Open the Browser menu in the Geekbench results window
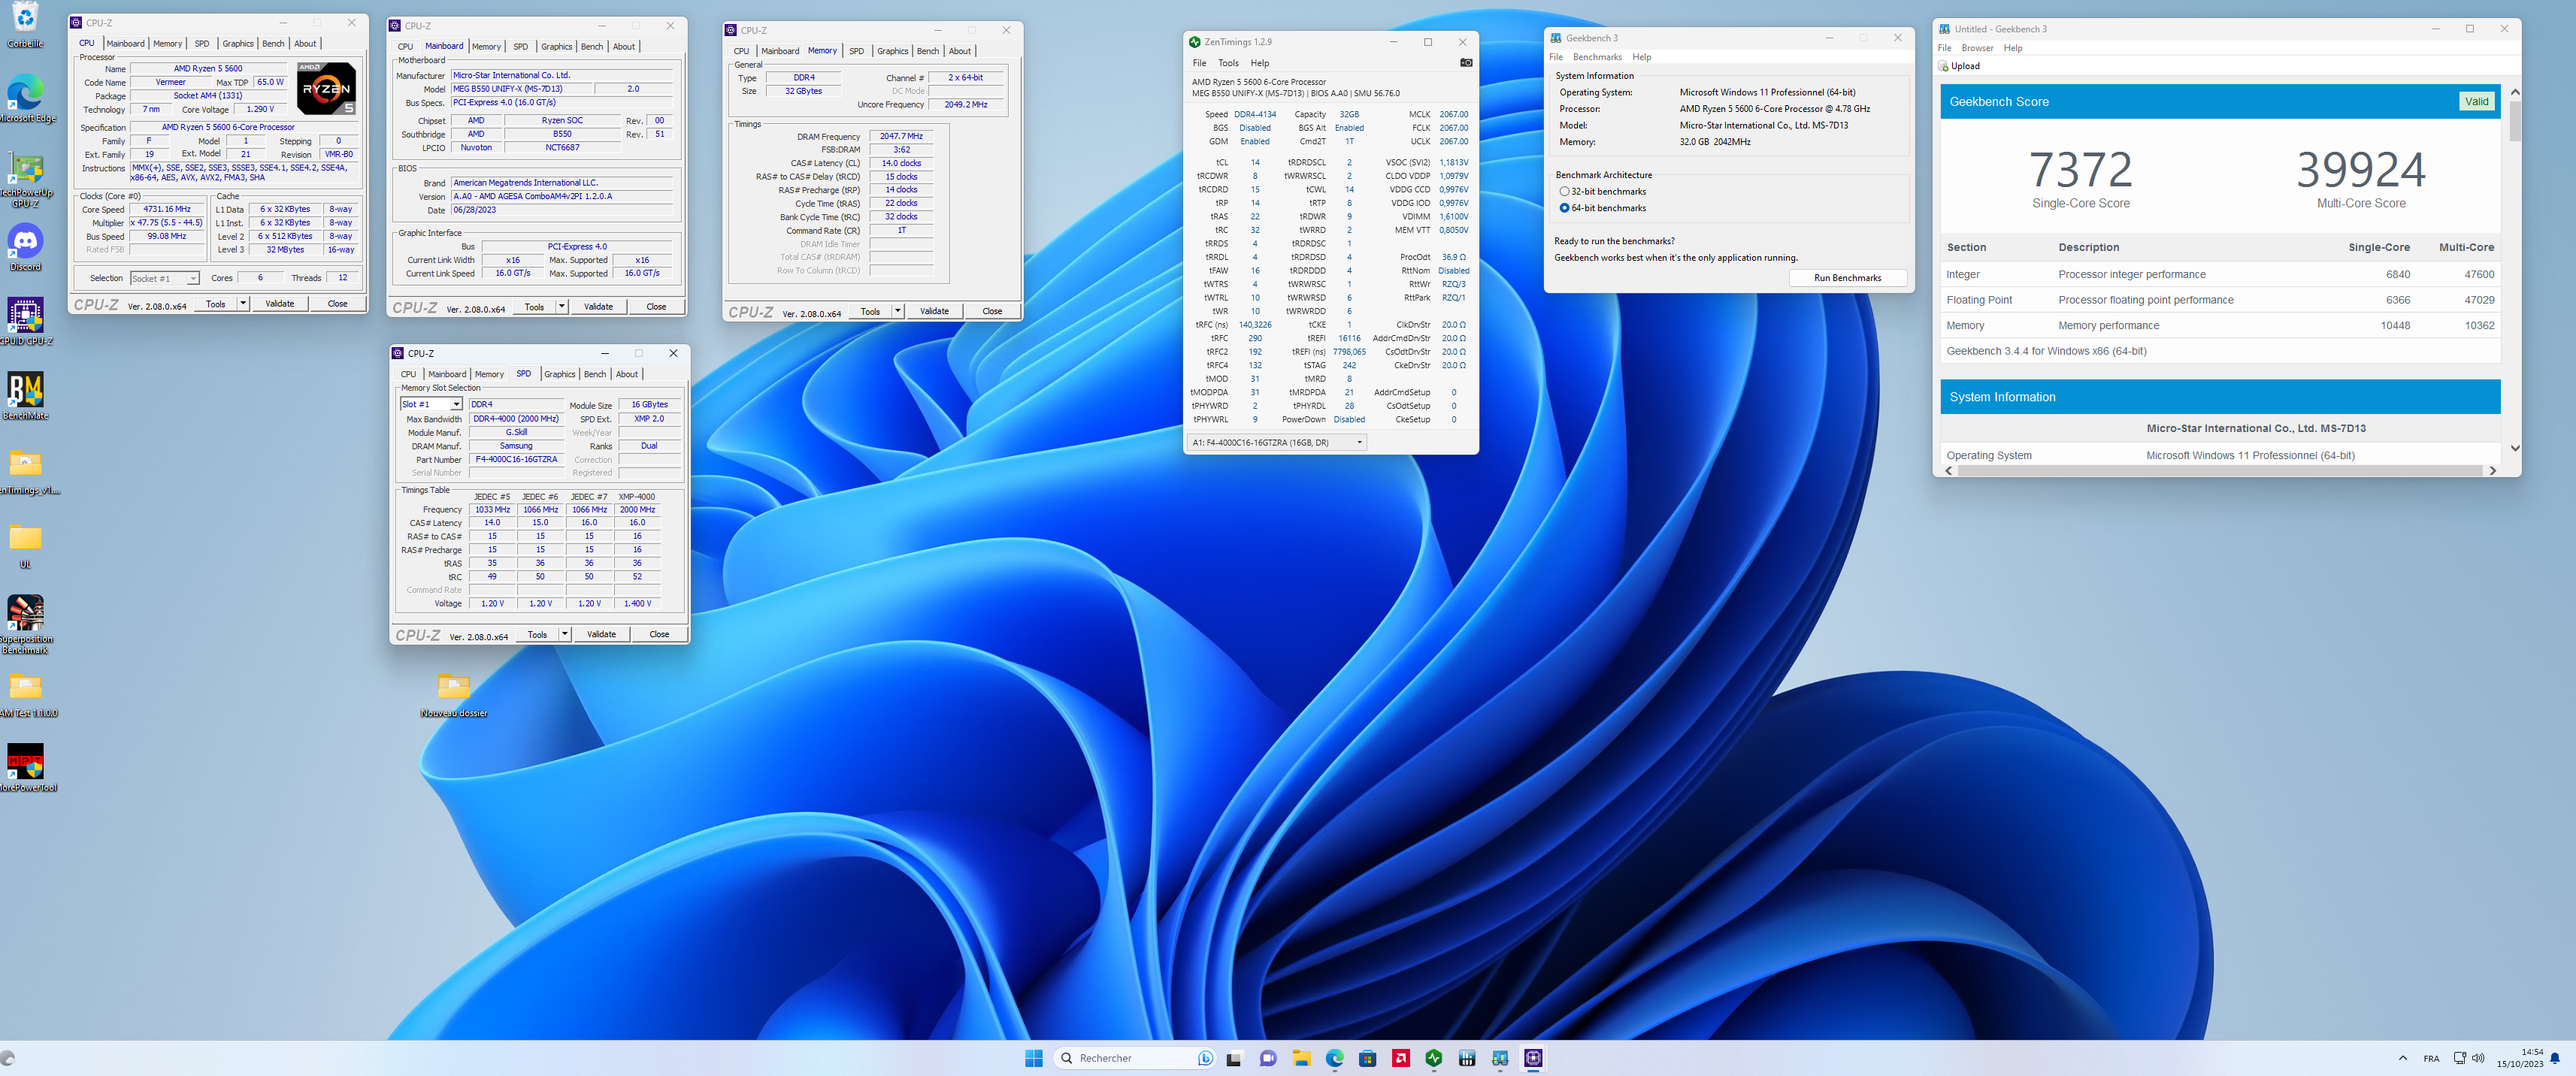This screenshot has height=1076, width=2576. pos(1977,48)
